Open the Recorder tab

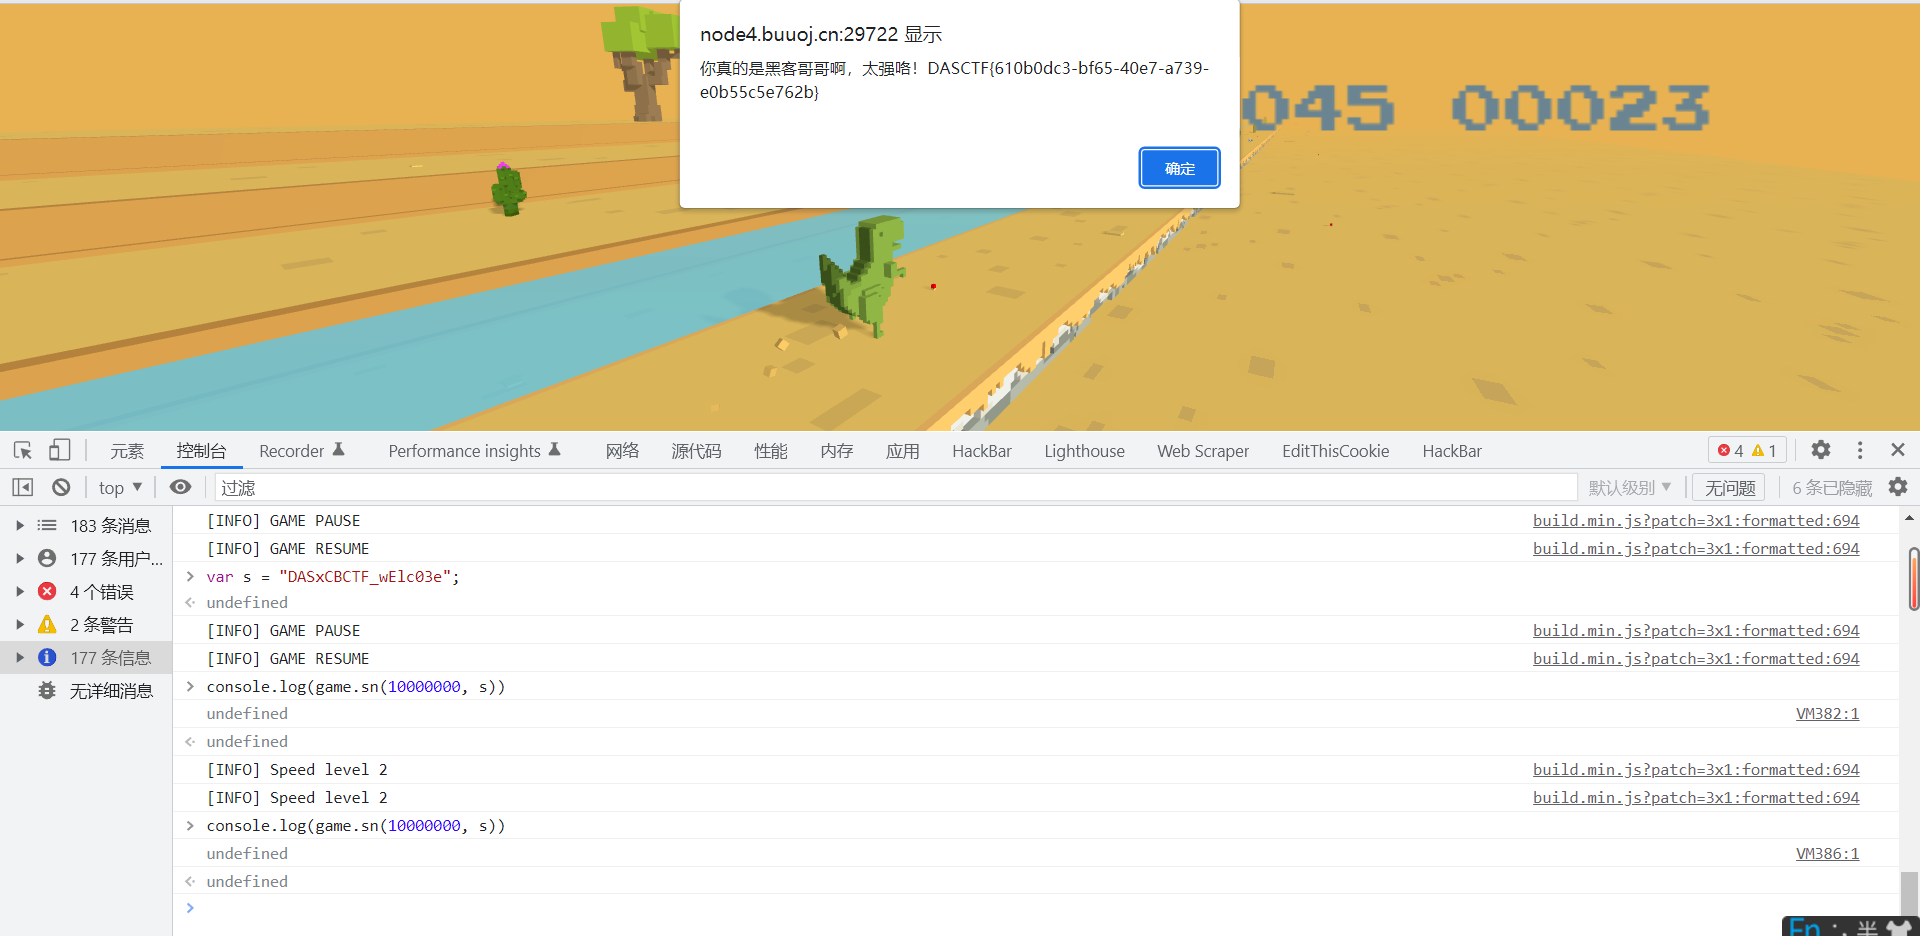(301, 451)
